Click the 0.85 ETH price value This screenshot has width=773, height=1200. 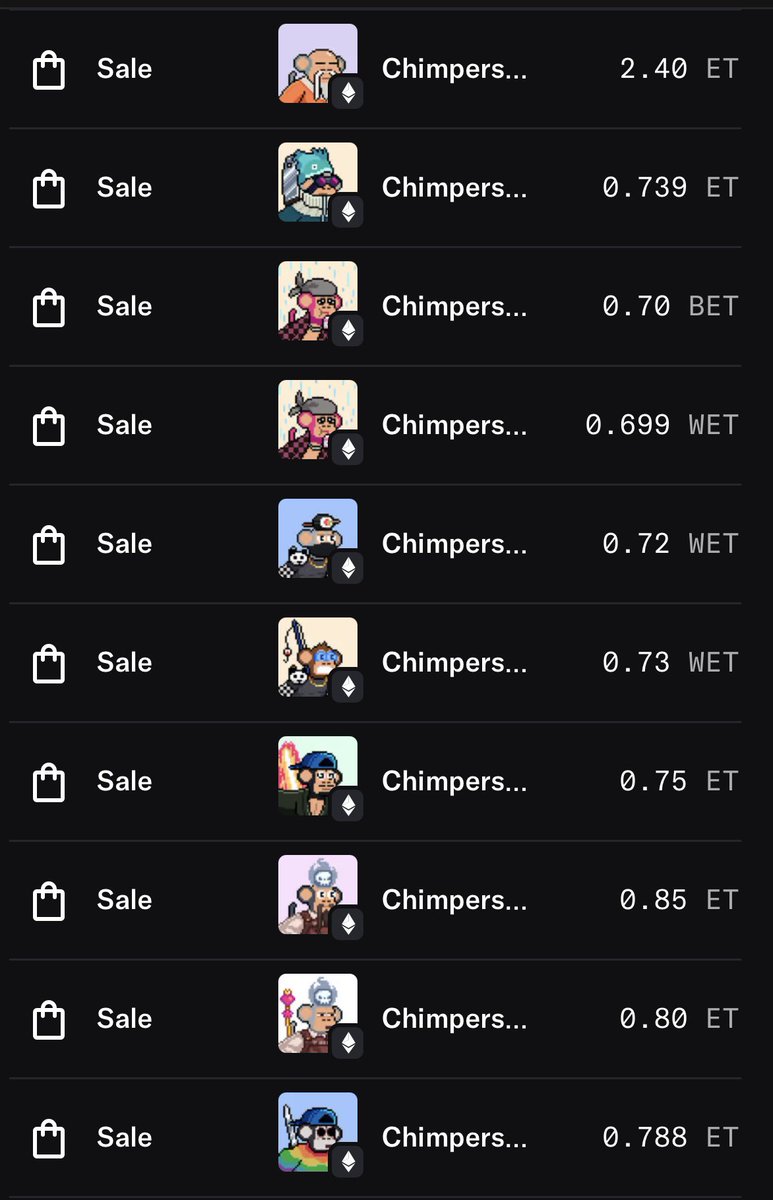pyautogui.click(x=678, y=900)
